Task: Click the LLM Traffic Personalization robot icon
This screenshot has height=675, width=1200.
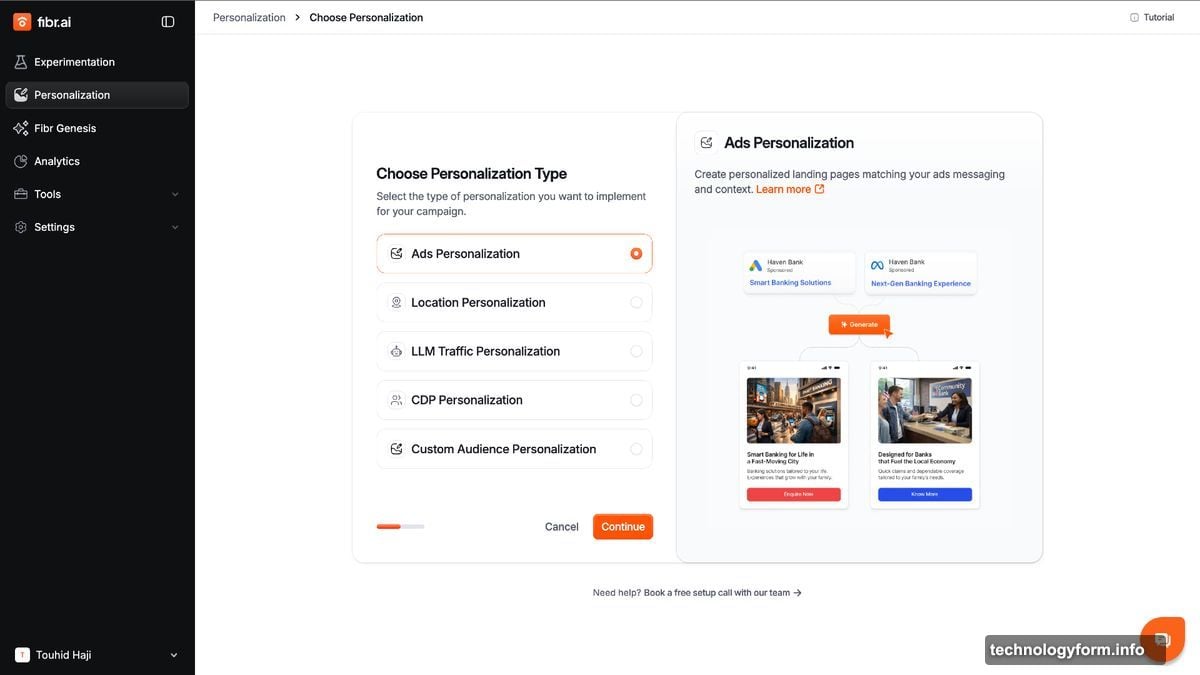Action: click(x=396, y=351)
